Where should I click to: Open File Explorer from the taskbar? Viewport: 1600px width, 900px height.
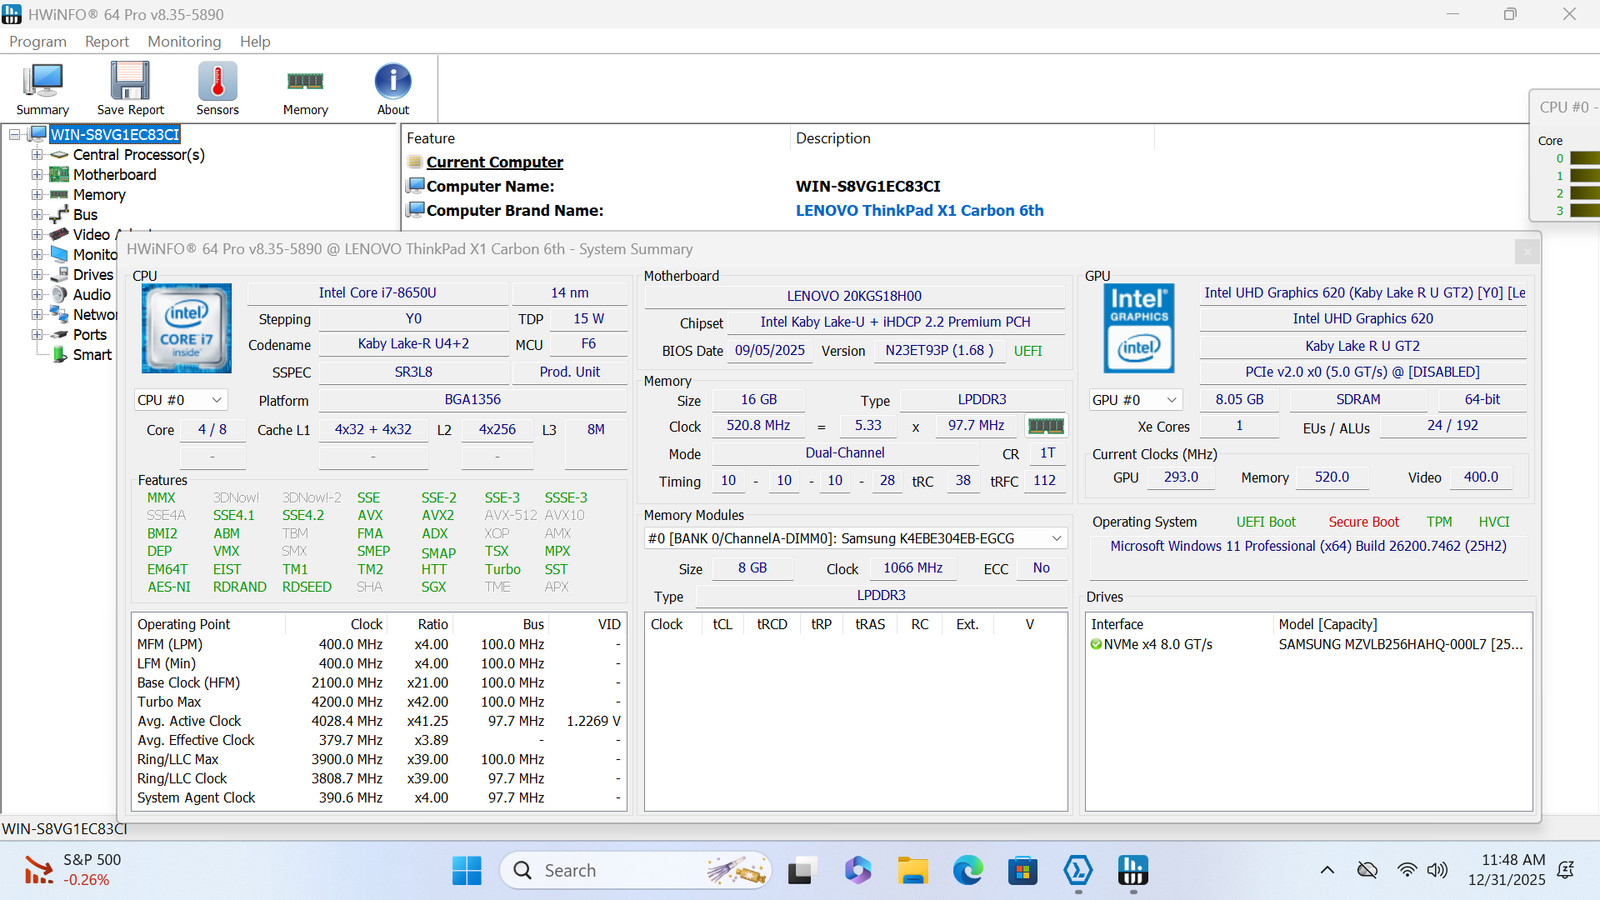point(912,871)
